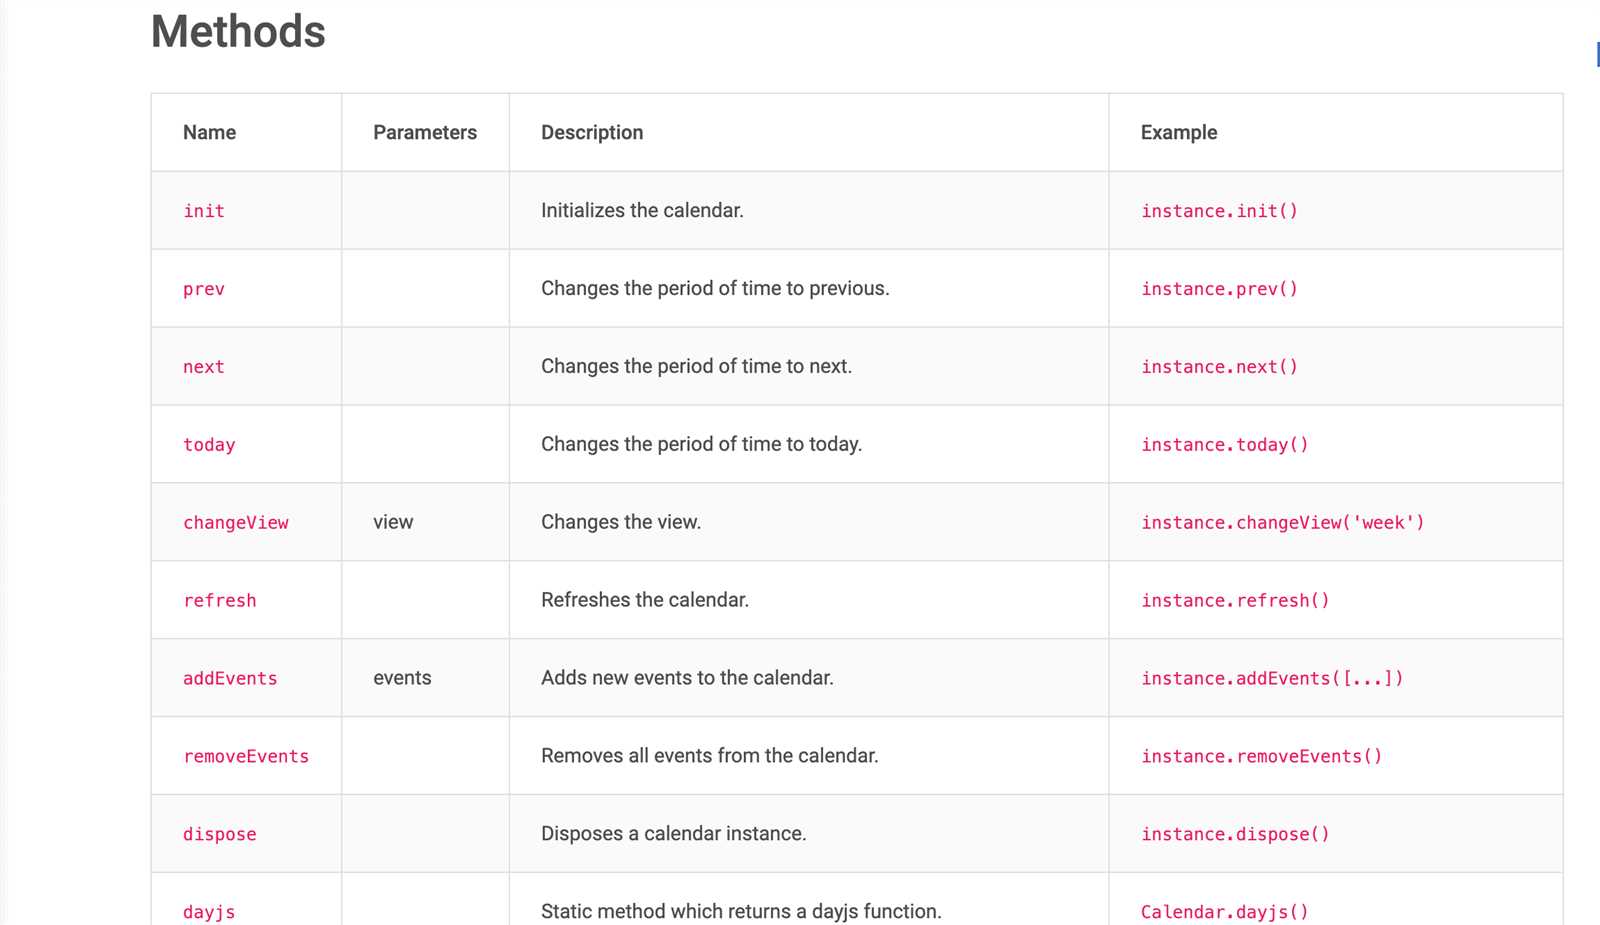This screenshot has height=925, width=1600.
Task: Click 'Refreshes the calendar.' description
Action: pyautogui.click(x=645, y=600)
